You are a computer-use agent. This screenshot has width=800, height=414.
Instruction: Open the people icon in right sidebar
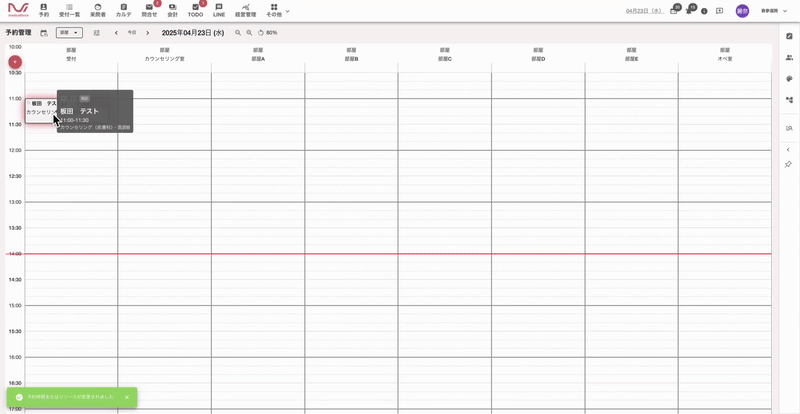tap(788, 57)
